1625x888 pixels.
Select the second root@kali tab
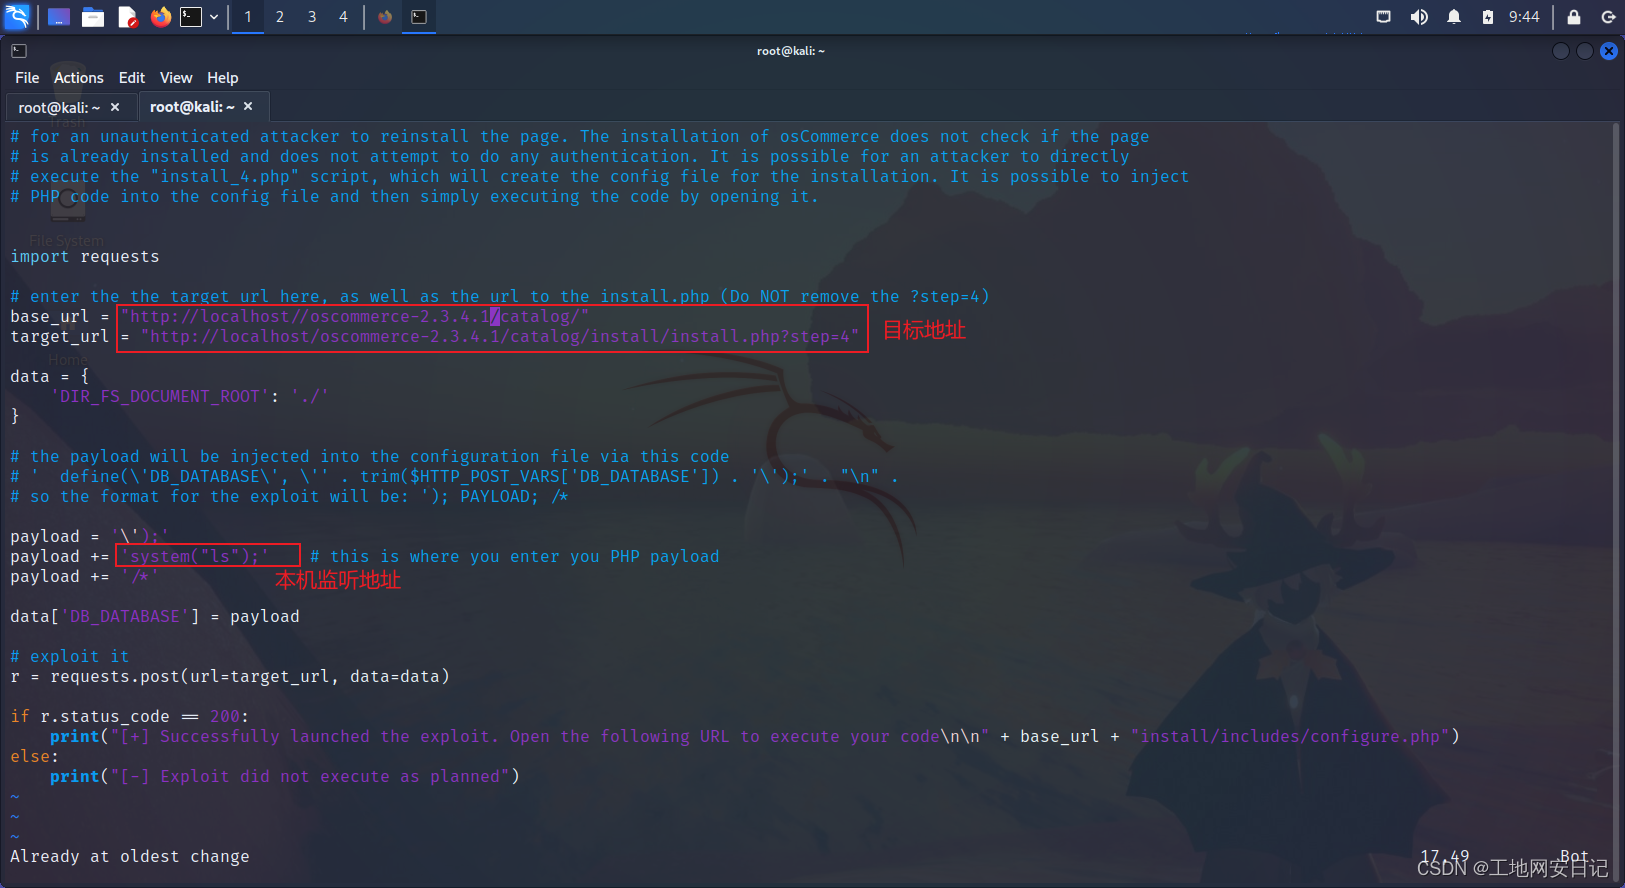192,107
